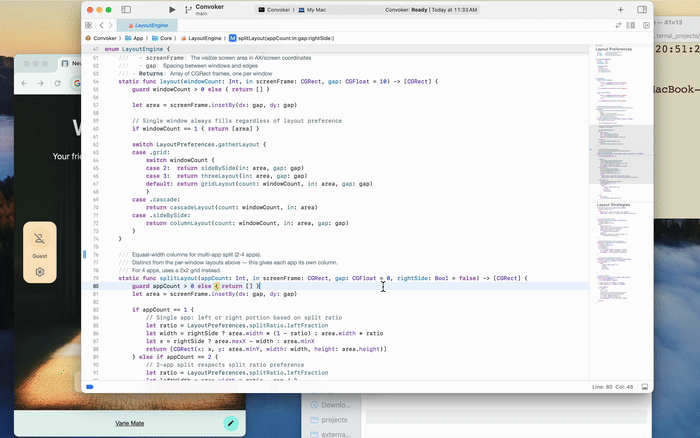Click the highlighted minimap viewport region
The height and width of the screenshot is (438, 700).
pos(621,154)
